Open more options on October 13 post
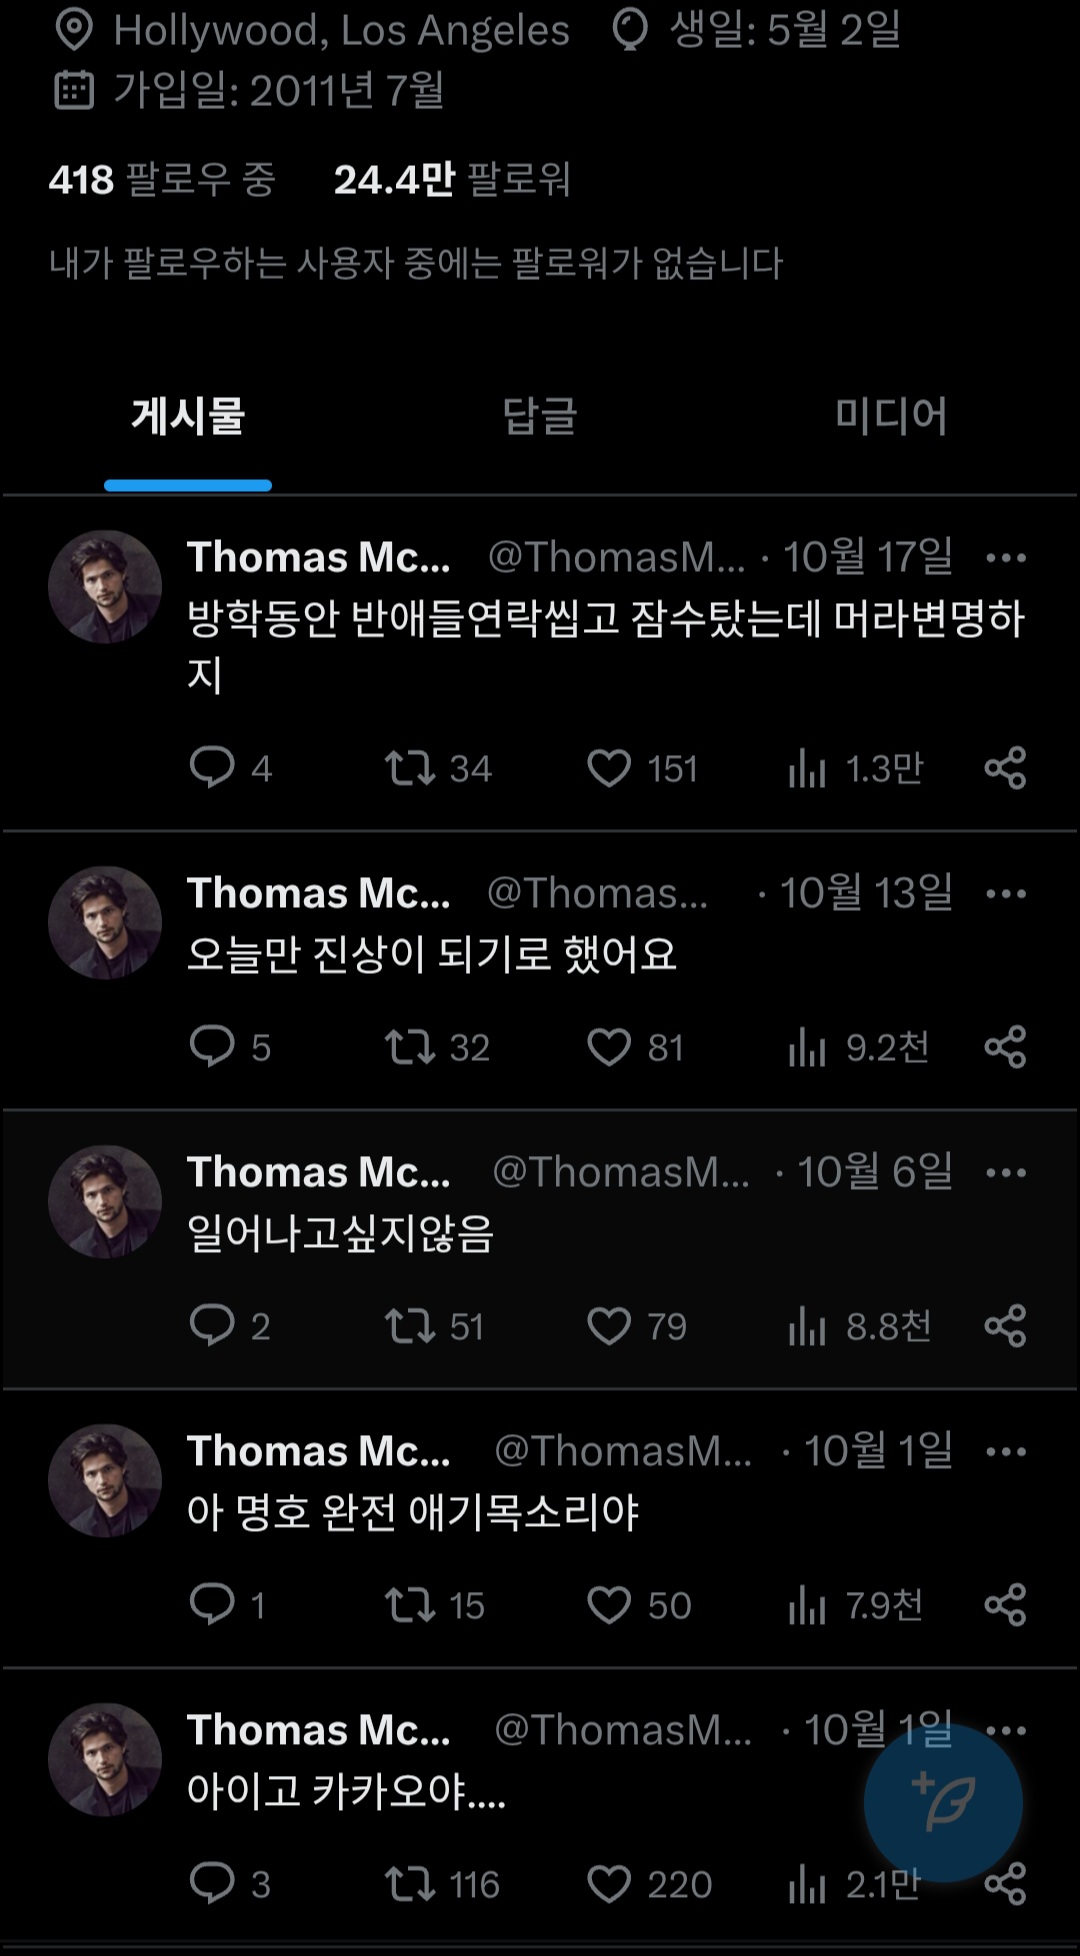 pyautogui.click(x=1005, y=894)
